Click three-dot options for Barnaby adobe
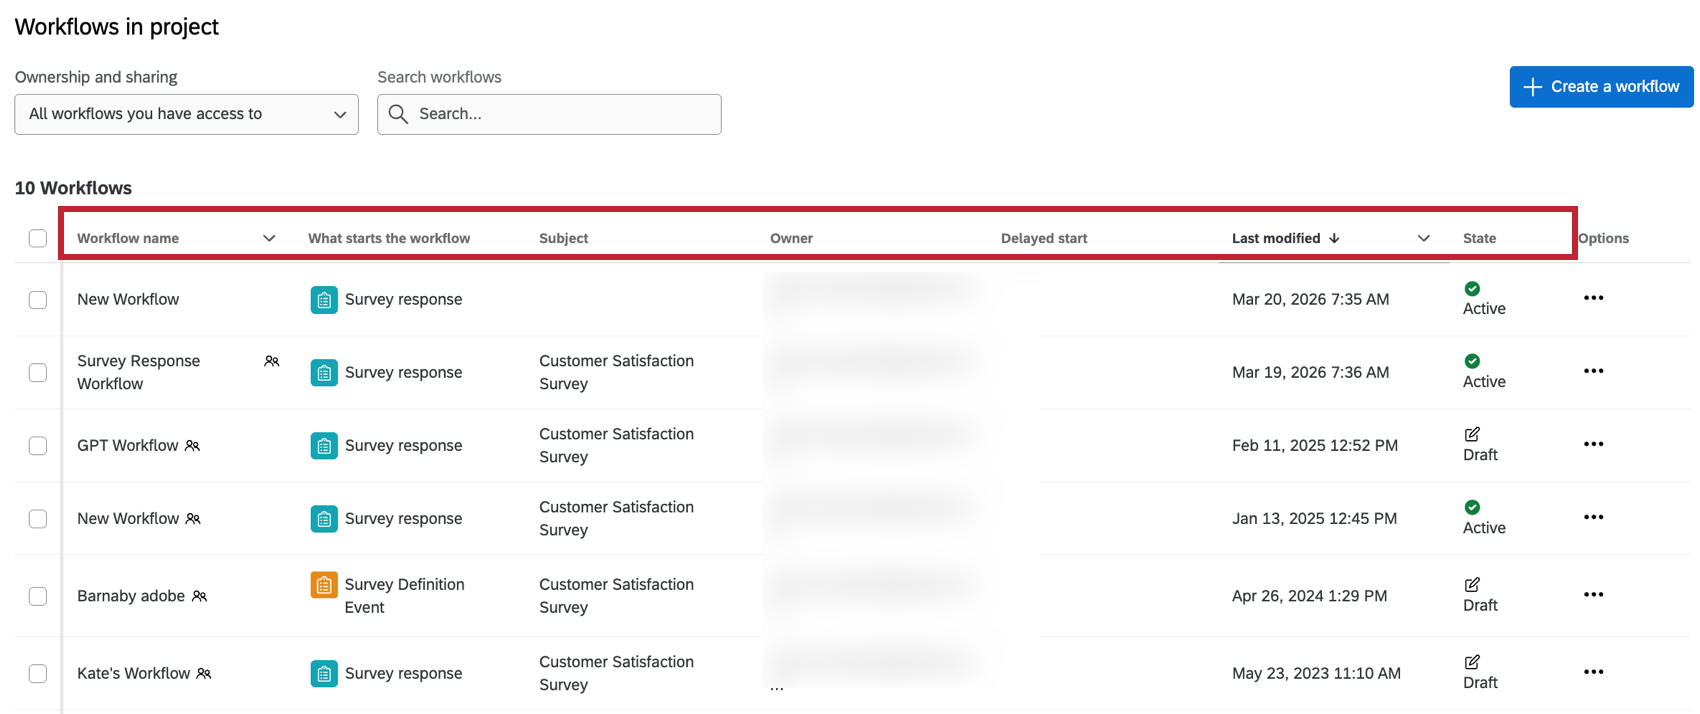Screen dimensions: 1700x714 tap(1593, 595)
